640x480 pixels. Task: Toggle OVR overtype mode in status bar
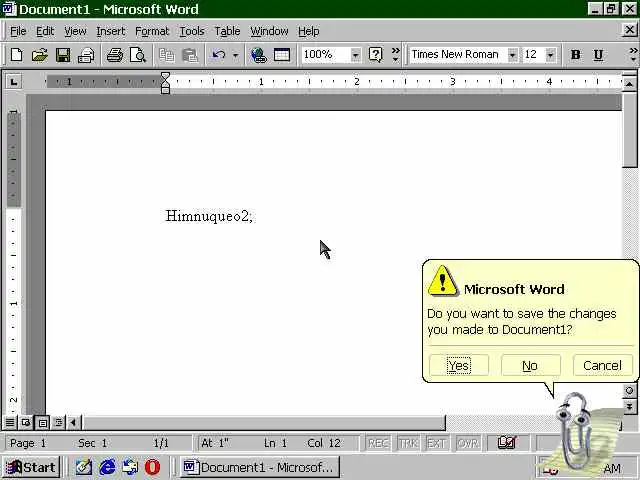click(x=467, y=443)
